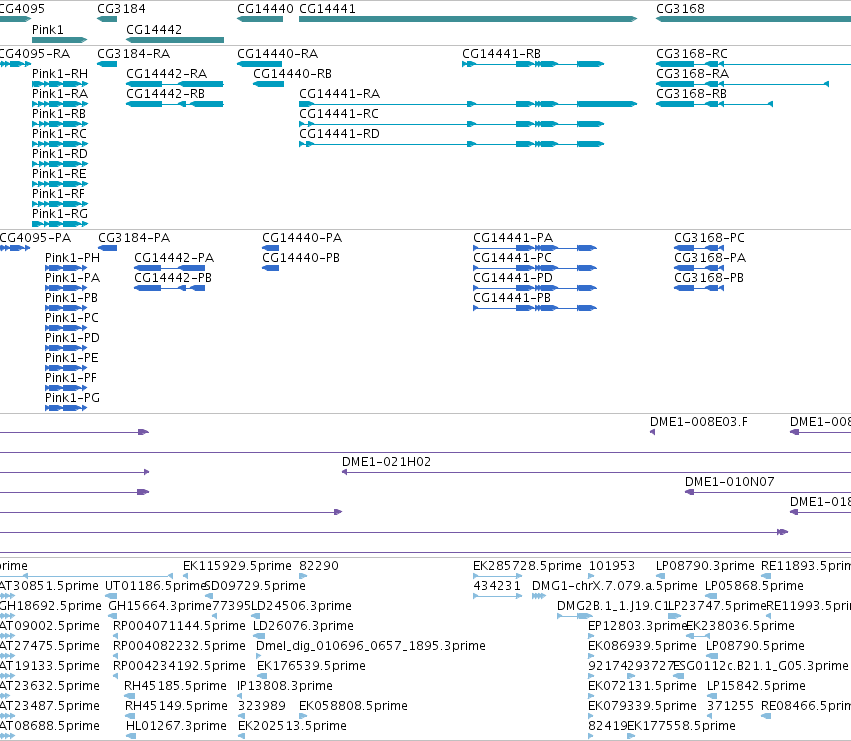Click protein CG14440-PB label
Viewport: 851px width, 741px height.
pos(301,258)
